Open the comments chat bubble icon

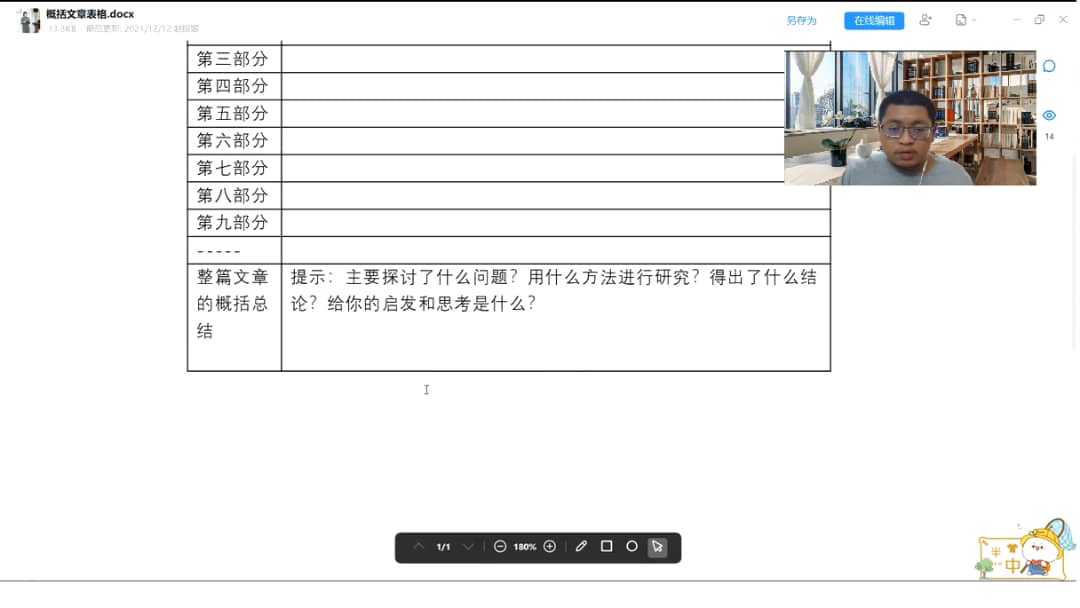[1049, 66]
